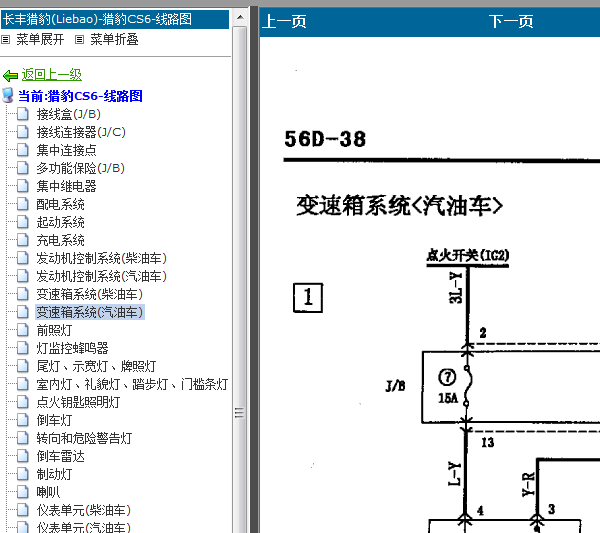600x533 pixels.
Task: Open 转向和危险警告灯 diagram
Action: point(84,438)
